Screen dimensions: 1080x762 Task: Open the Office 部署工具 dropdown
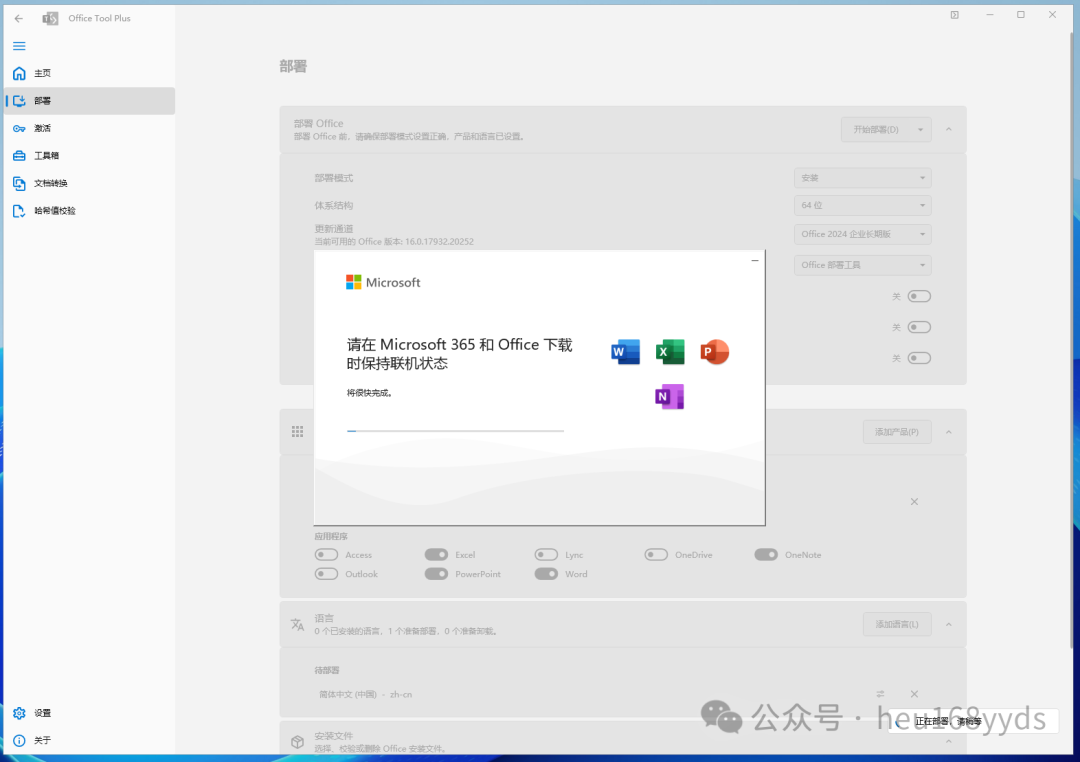coord(862,265)
